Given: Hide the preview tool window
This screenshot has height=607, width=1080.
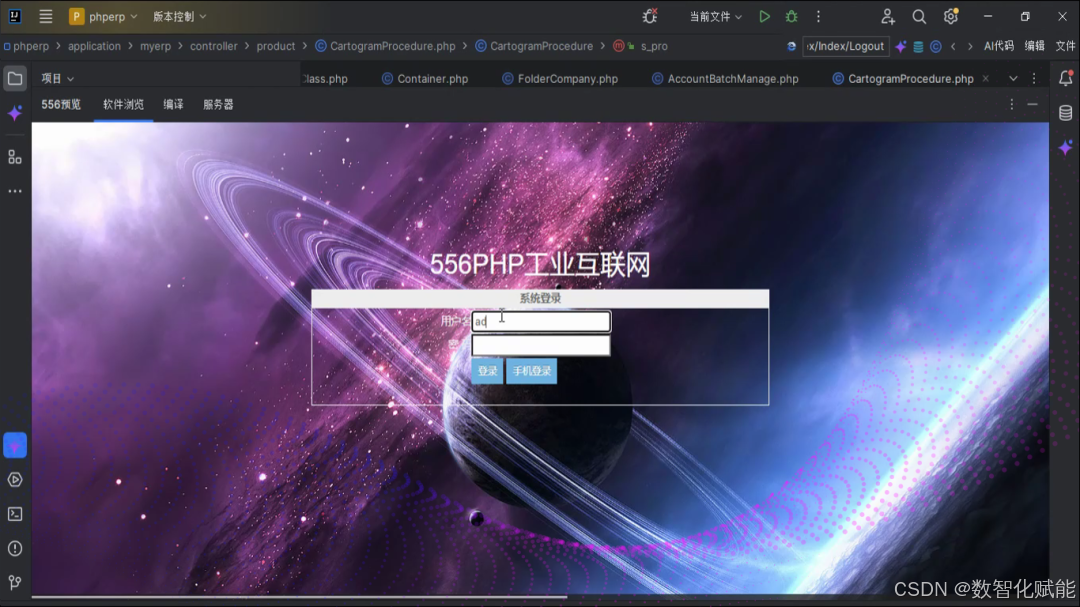Looking at the screenshot, I should (x=1032, y=105).
